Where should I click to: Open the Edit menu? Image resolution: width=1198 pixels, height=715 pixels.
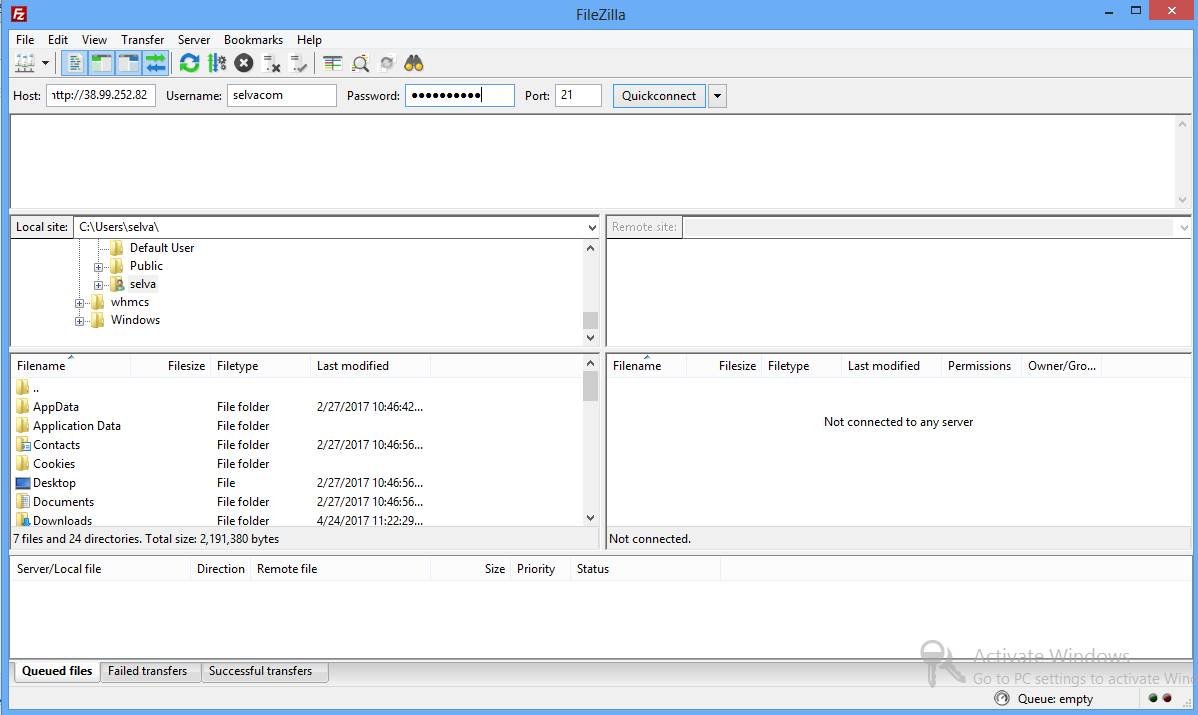58,40
